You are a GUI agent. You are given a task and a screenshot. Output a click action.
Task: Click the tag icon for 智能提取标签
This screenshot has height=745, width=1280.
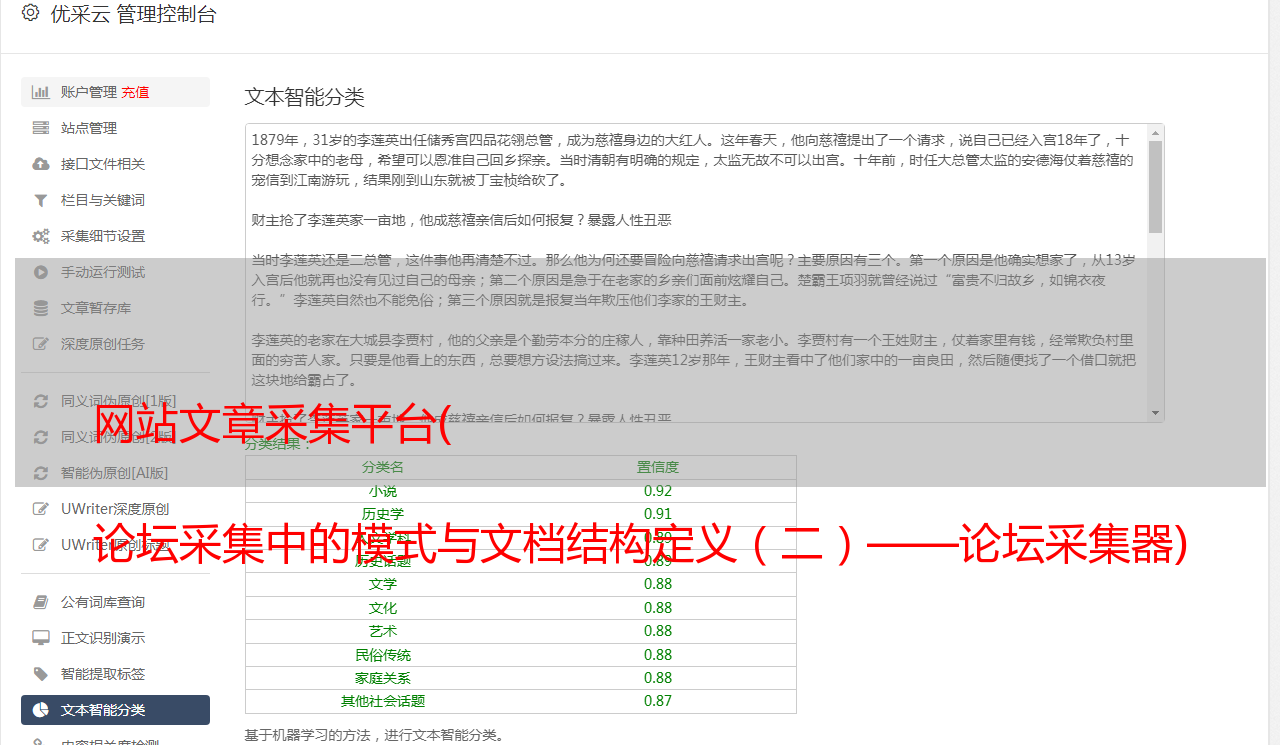point(41,674)
